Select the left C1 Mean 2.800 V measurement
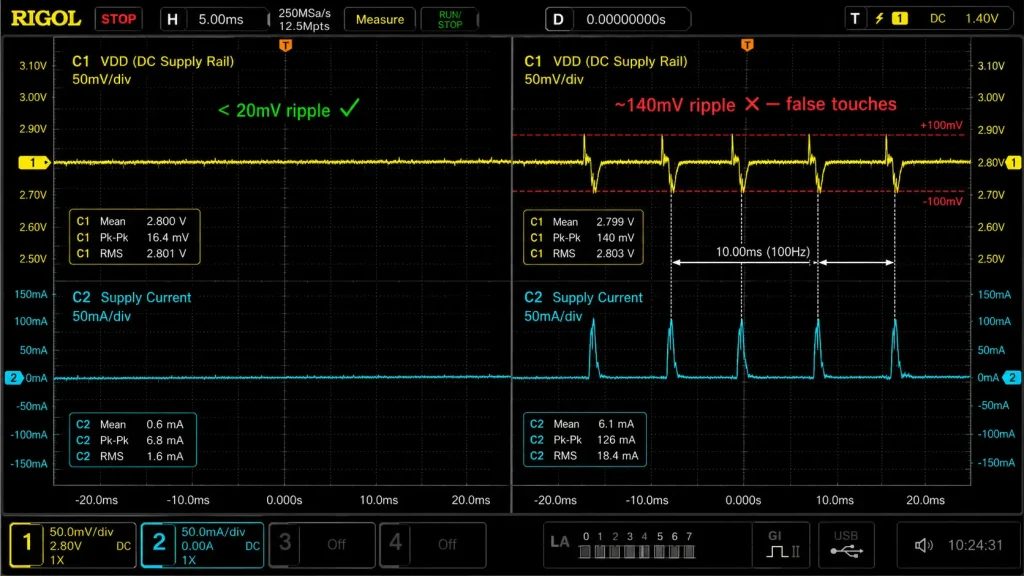The width and height of the screenshot is (1024, 576). [133, 221]
